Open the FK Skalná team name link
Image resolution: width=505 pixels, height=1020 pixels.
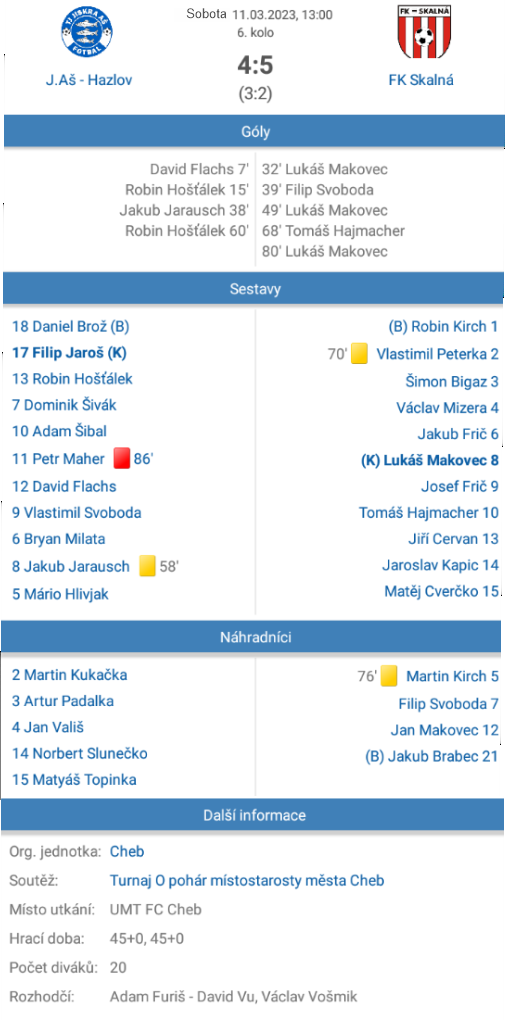click(421, 80)
